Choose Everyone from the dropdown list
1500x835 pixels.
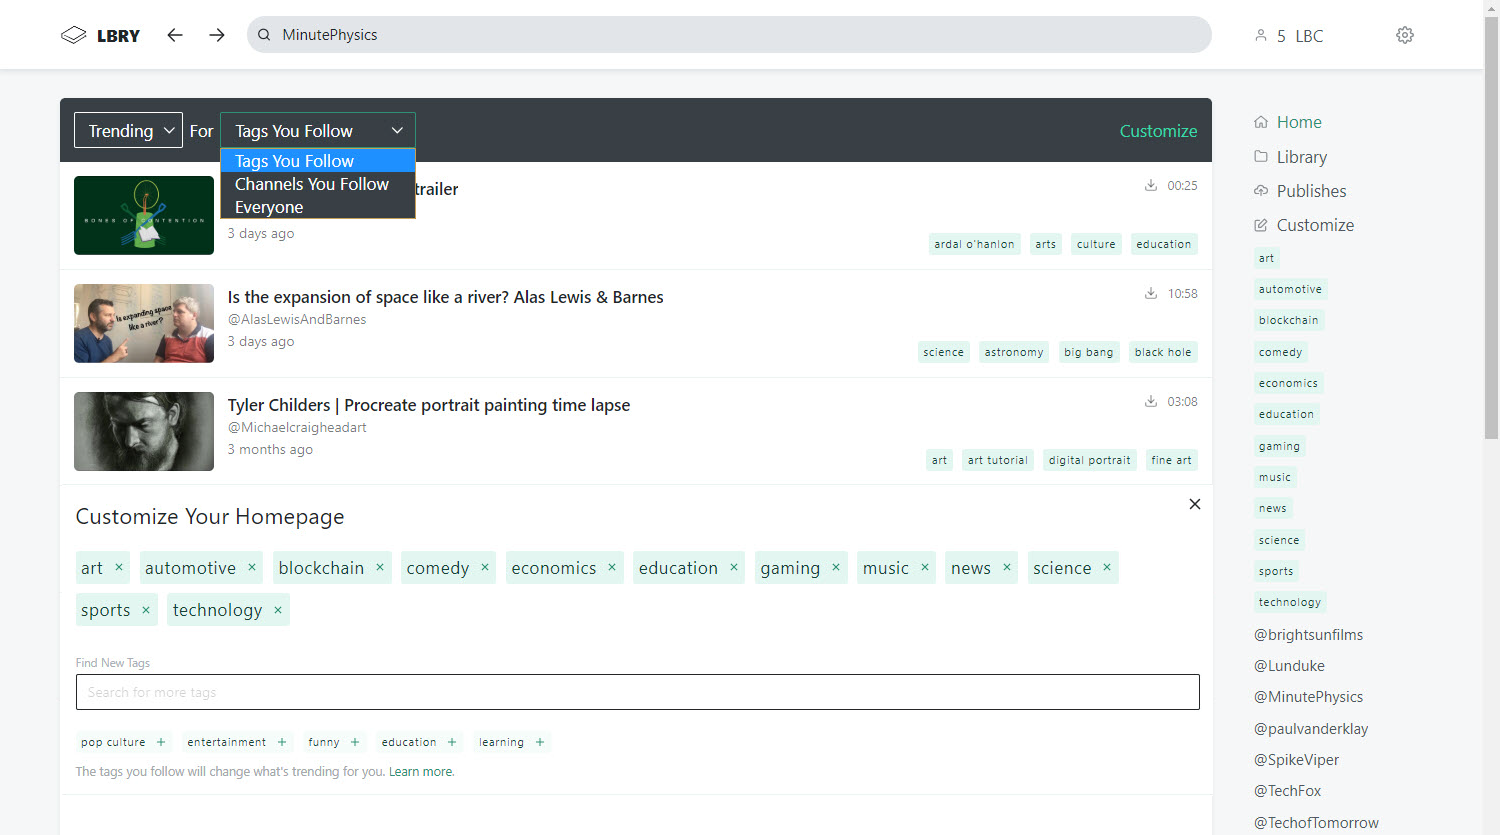pos(269,207)
